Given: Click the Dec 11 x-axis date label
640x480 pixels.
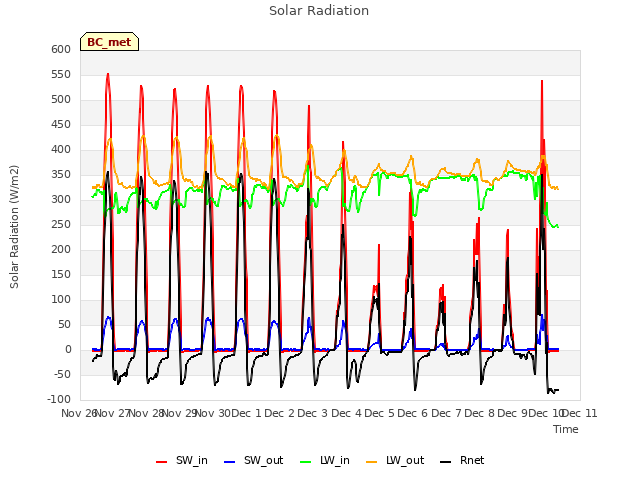Looking at the screenshot, I should [580, 413].
